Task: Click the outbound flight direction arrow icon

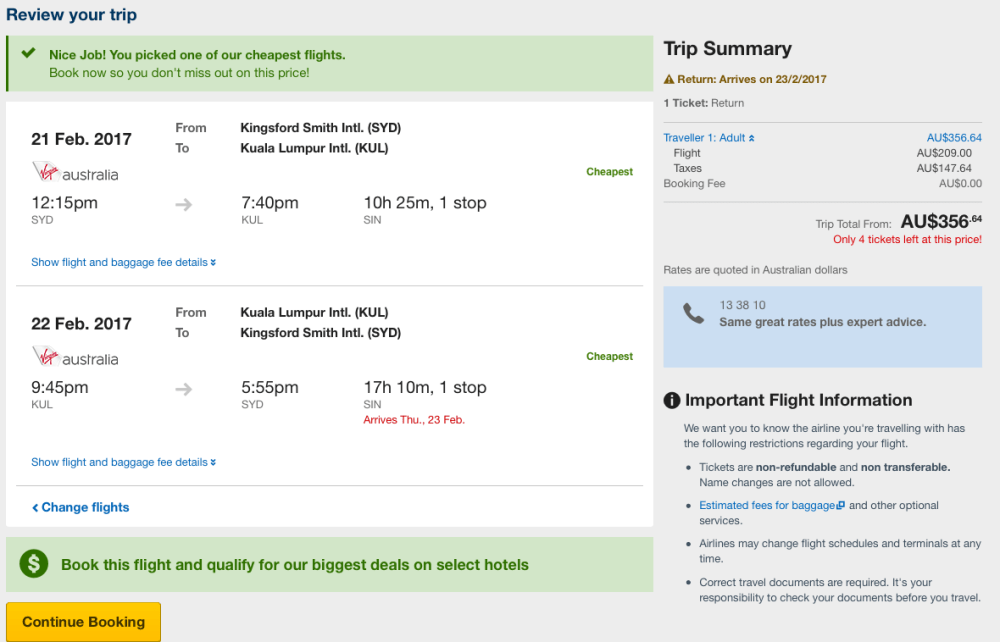Action: (183, 204)
